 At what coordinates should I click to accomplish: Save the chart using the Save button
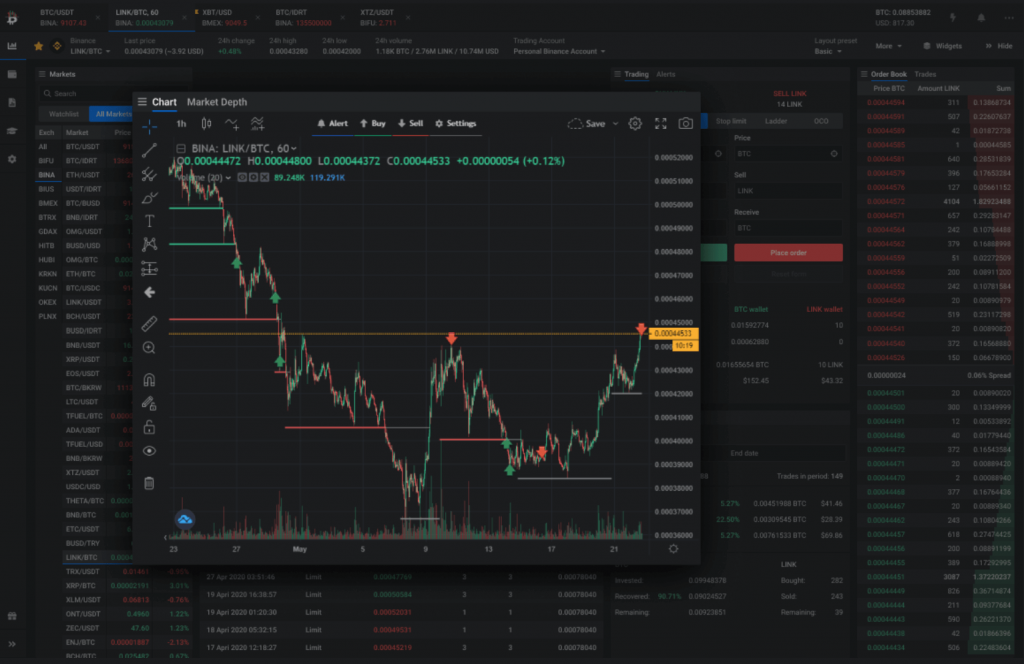[x=587, y=123]
